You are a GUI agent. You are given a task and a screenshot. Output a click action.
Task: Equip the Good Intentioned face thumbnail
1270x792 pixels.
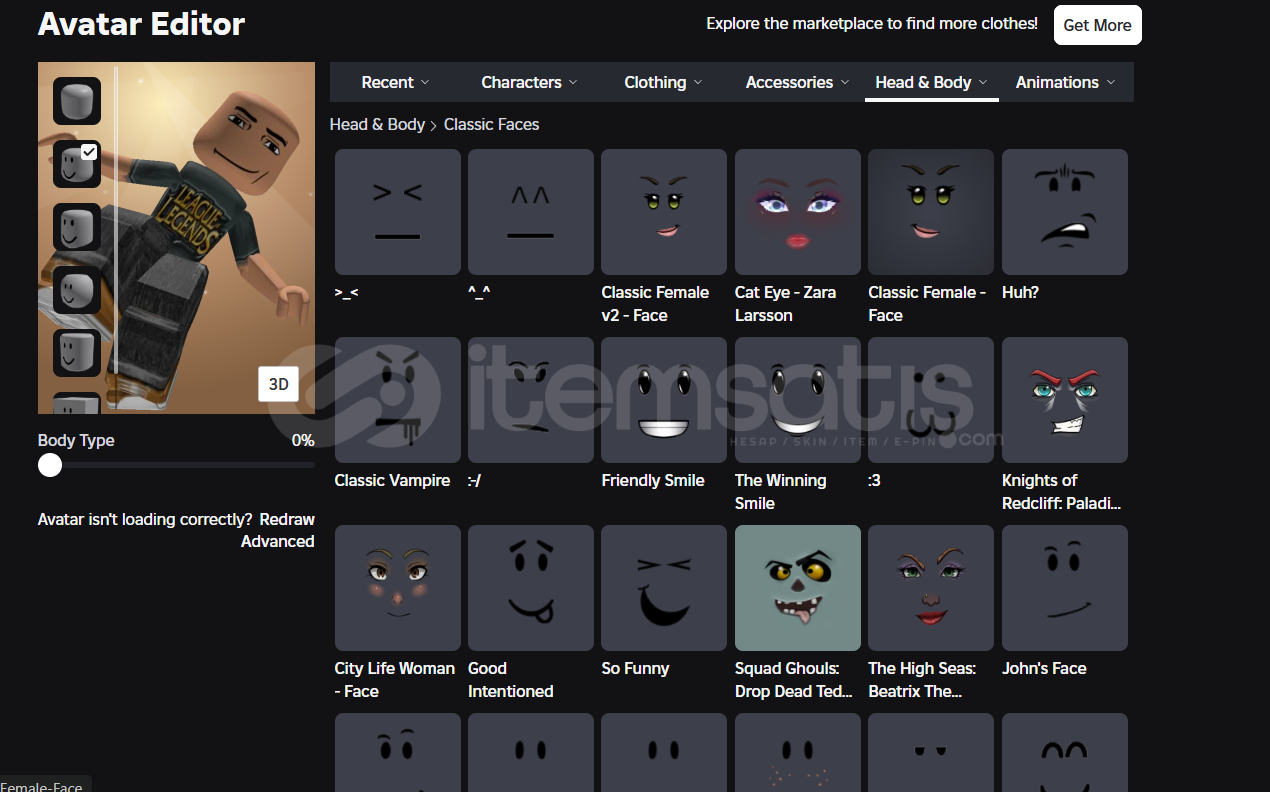point(531,588)
